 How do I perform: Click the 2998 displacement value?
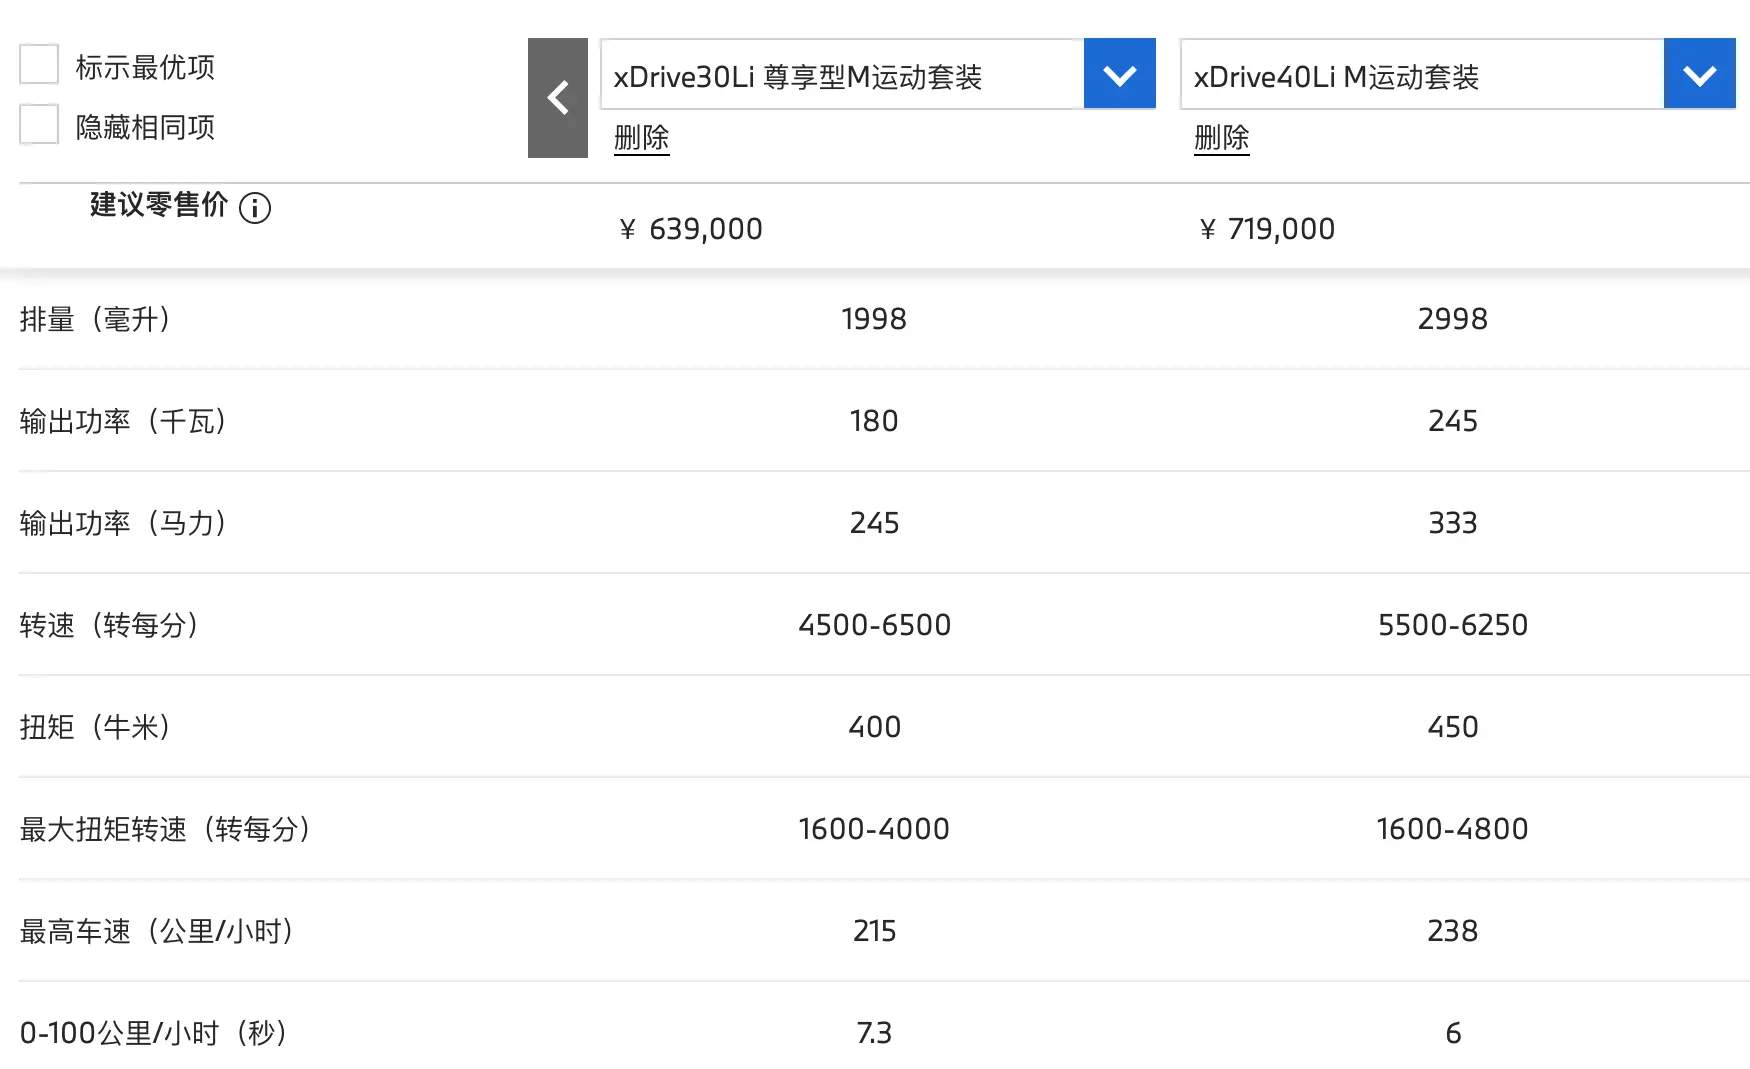point(1453,319)
